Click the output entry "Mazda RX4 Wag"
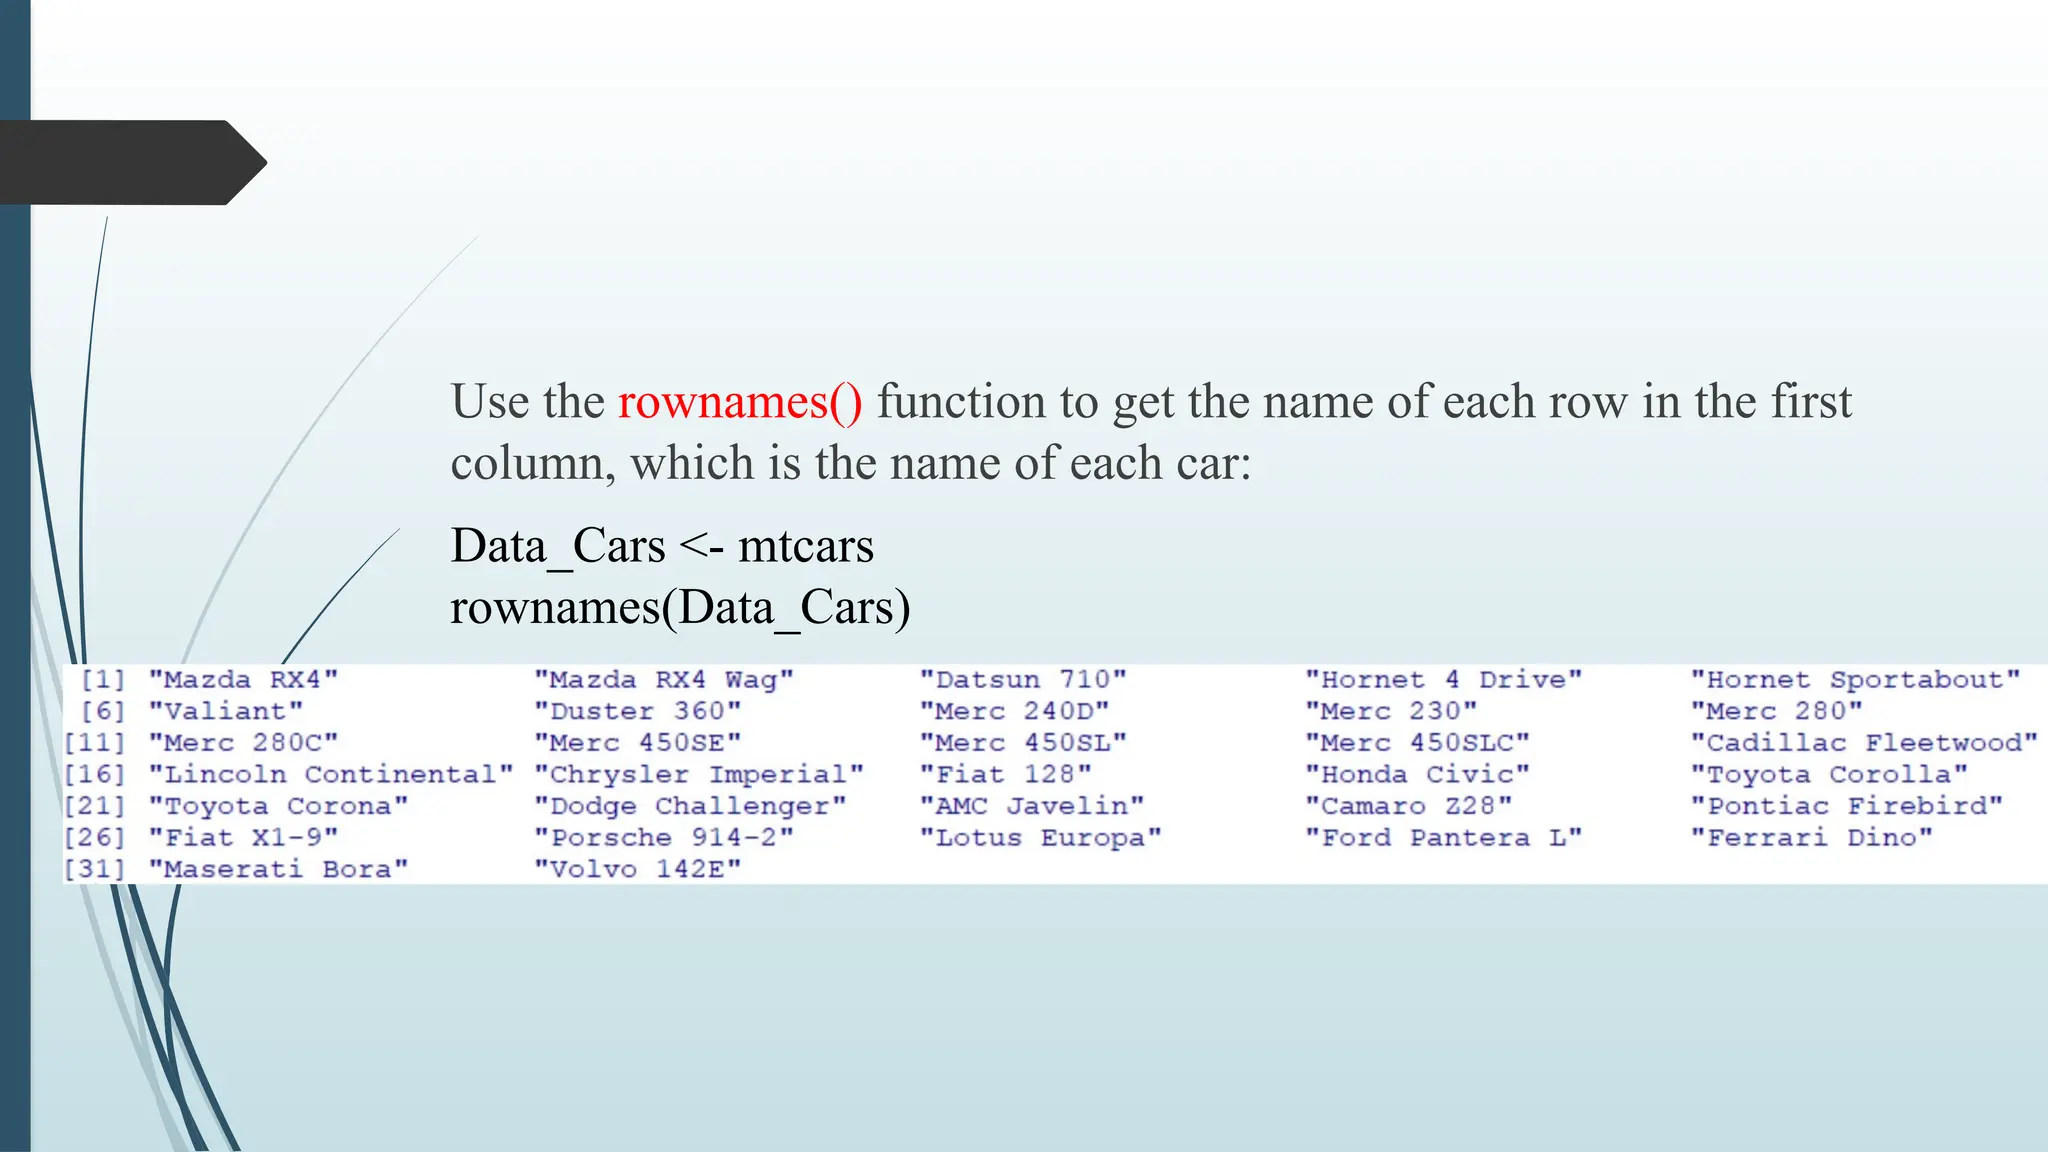The width and height of the screenshot is (2048, 1152). point(664,680)
